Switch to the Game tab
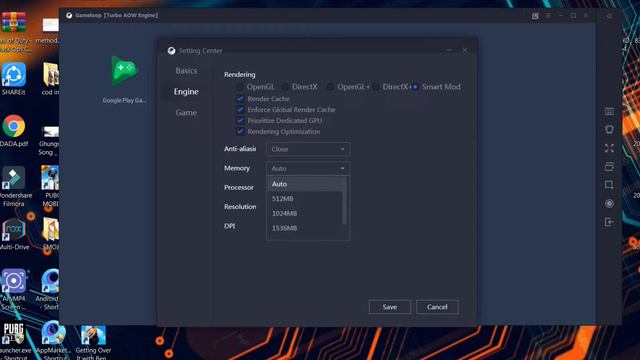 pyautogui.click(x=186, y=113)
